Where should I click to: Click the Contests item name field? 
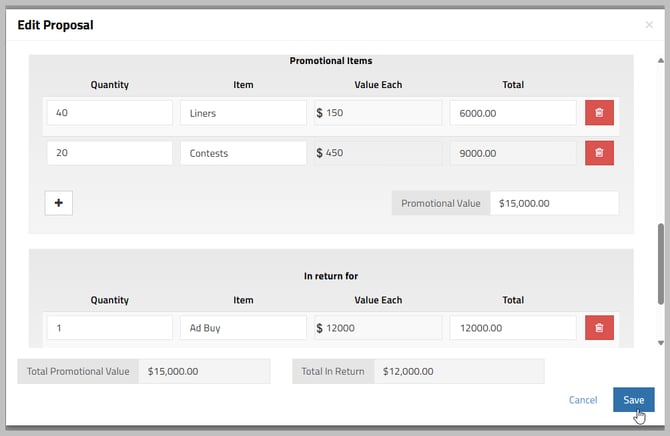click(x=243, y=153)
